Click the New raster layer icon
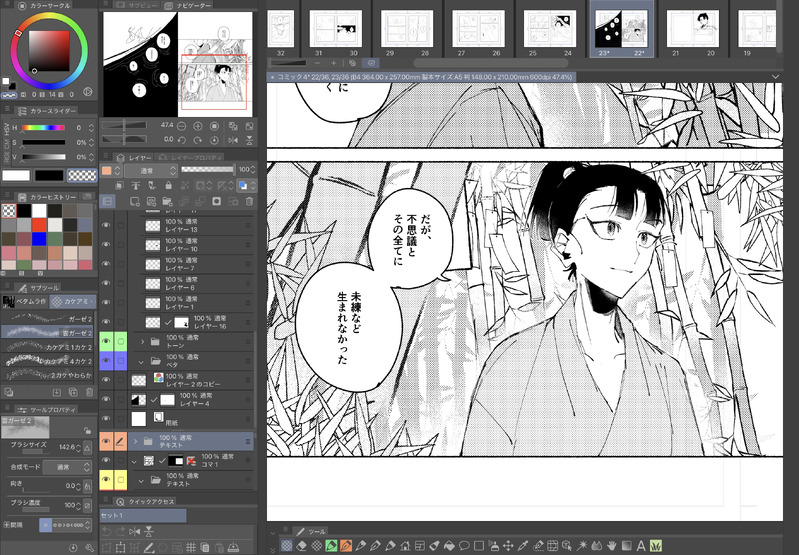The width and height of the screenshot is (799, 555). 135,201
